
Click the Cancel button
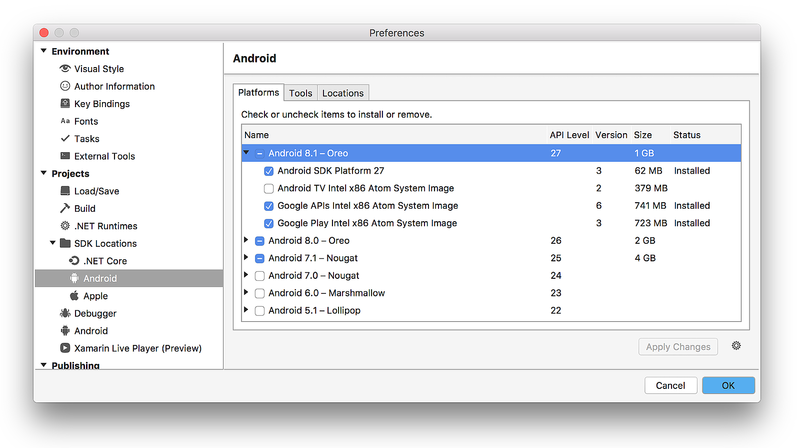point(670,385)
